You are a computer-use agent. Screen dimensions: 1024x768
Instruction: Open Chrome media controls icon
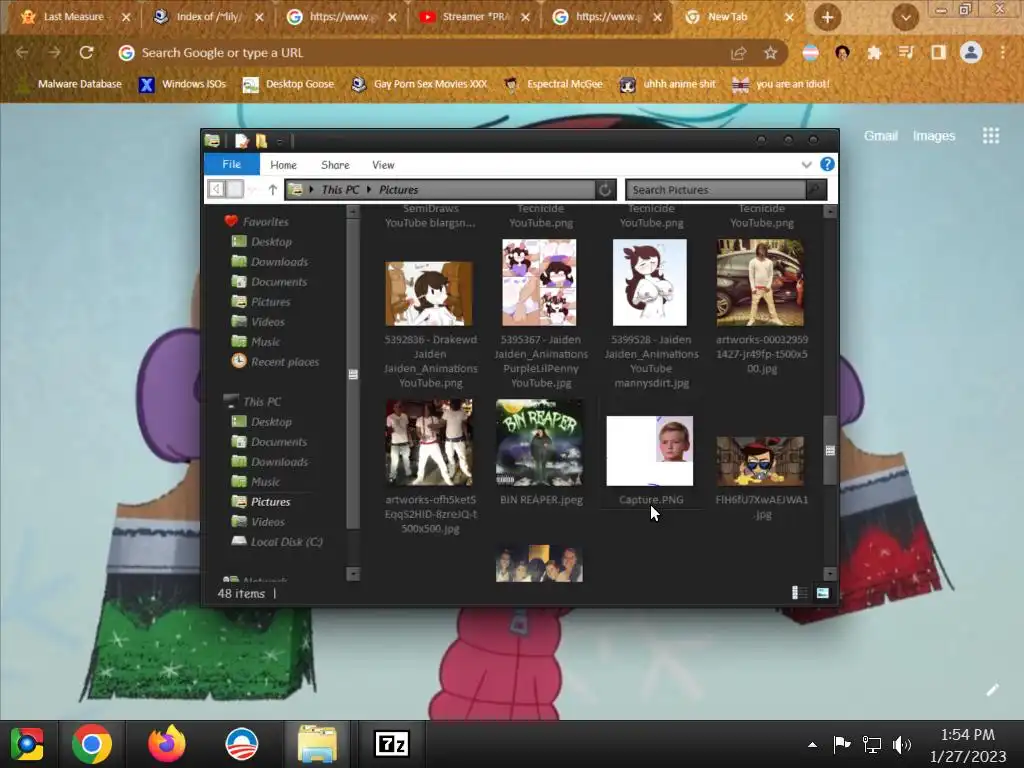906,53
